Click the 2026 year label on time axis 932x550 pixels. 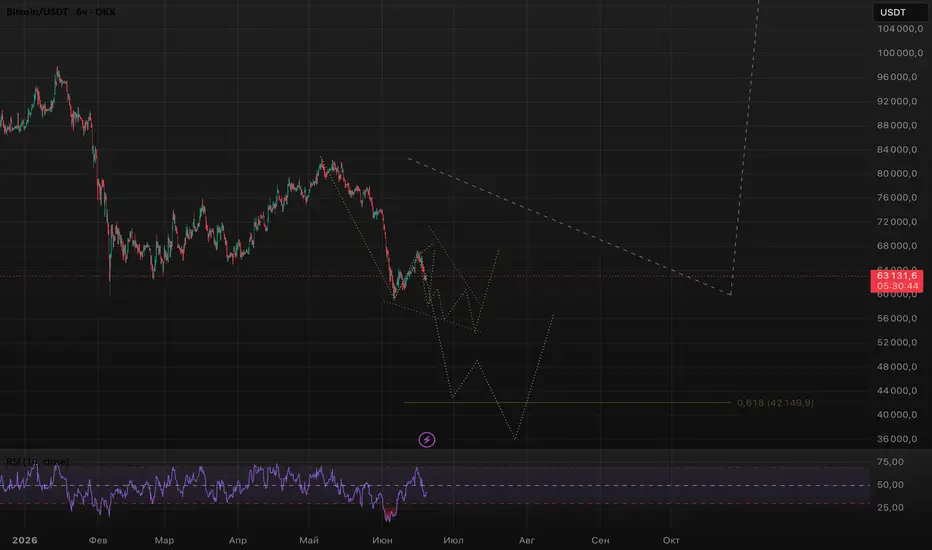coord(25,540)
